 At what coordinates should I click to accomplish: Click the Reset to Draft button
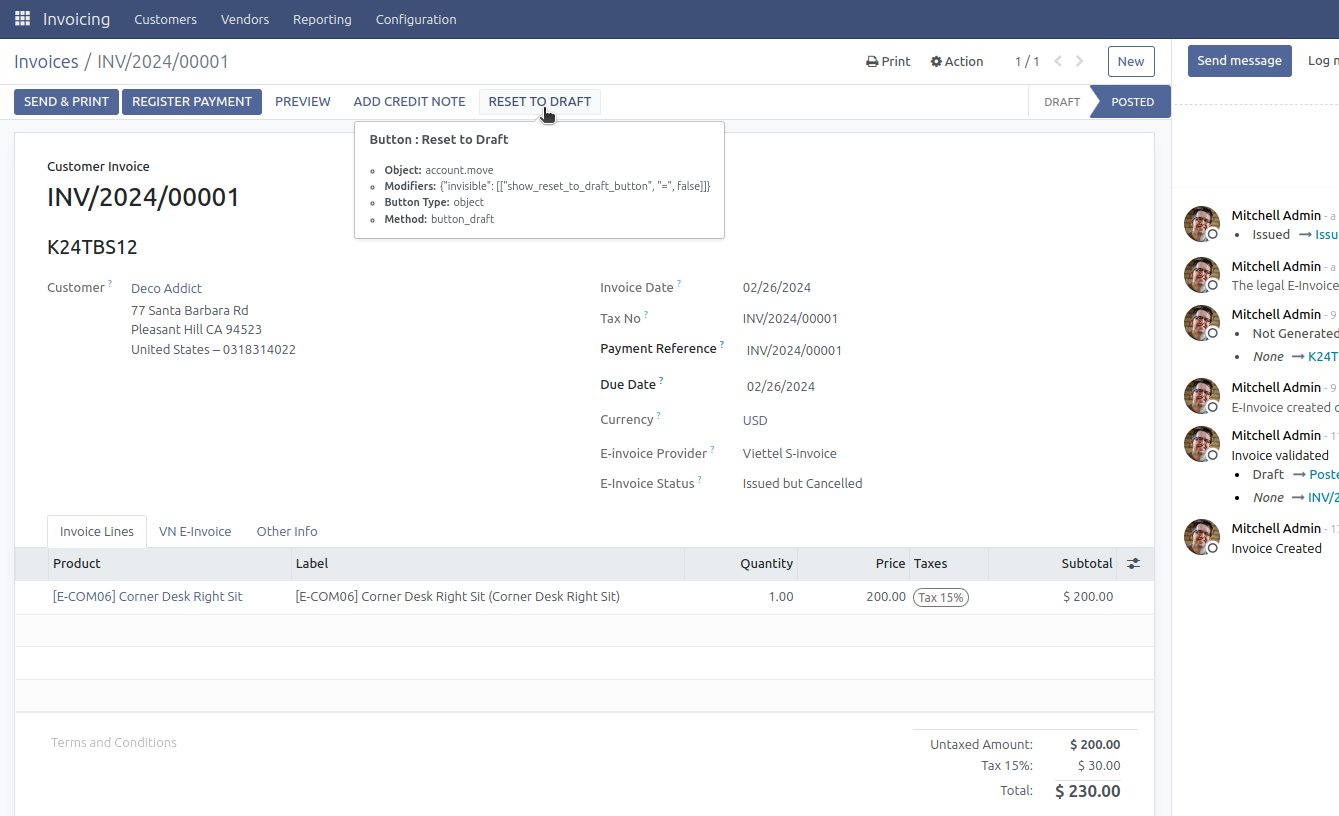tap(539, 102)
